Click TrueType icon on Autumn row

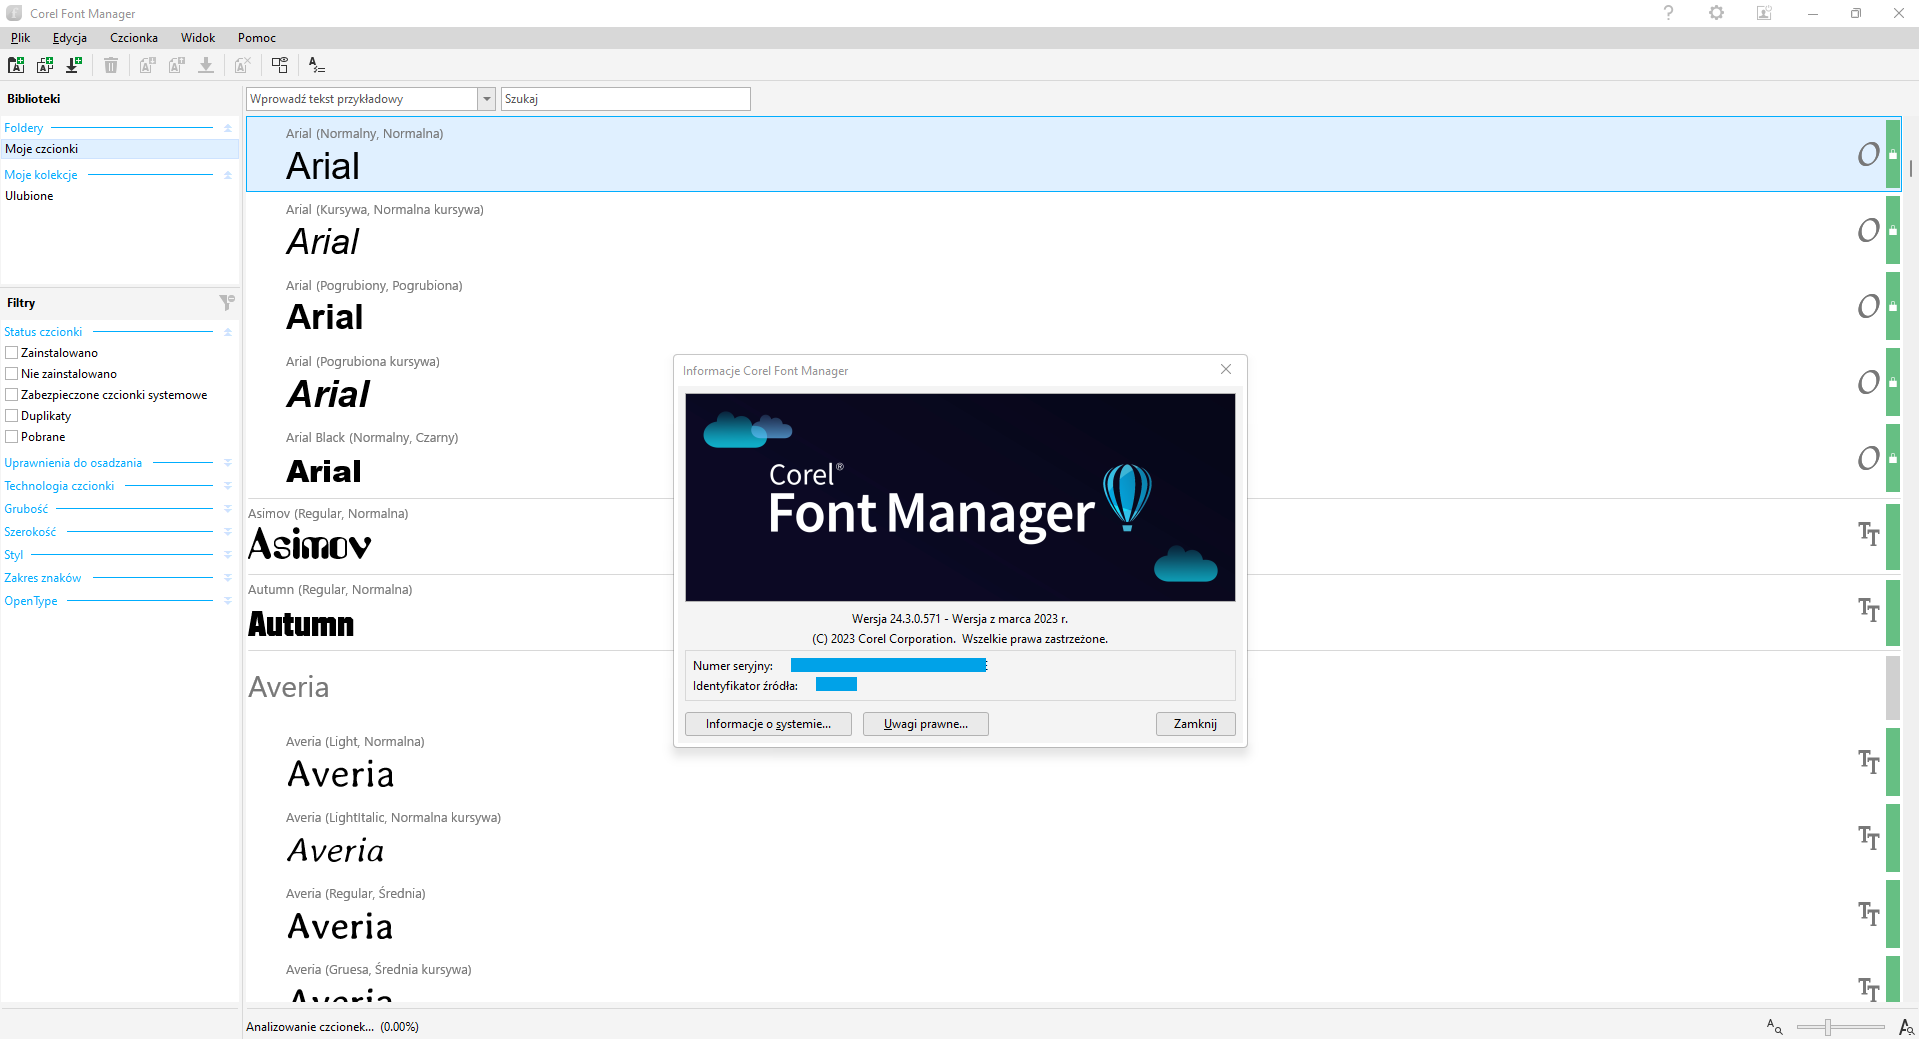(x=1868, y=610)
